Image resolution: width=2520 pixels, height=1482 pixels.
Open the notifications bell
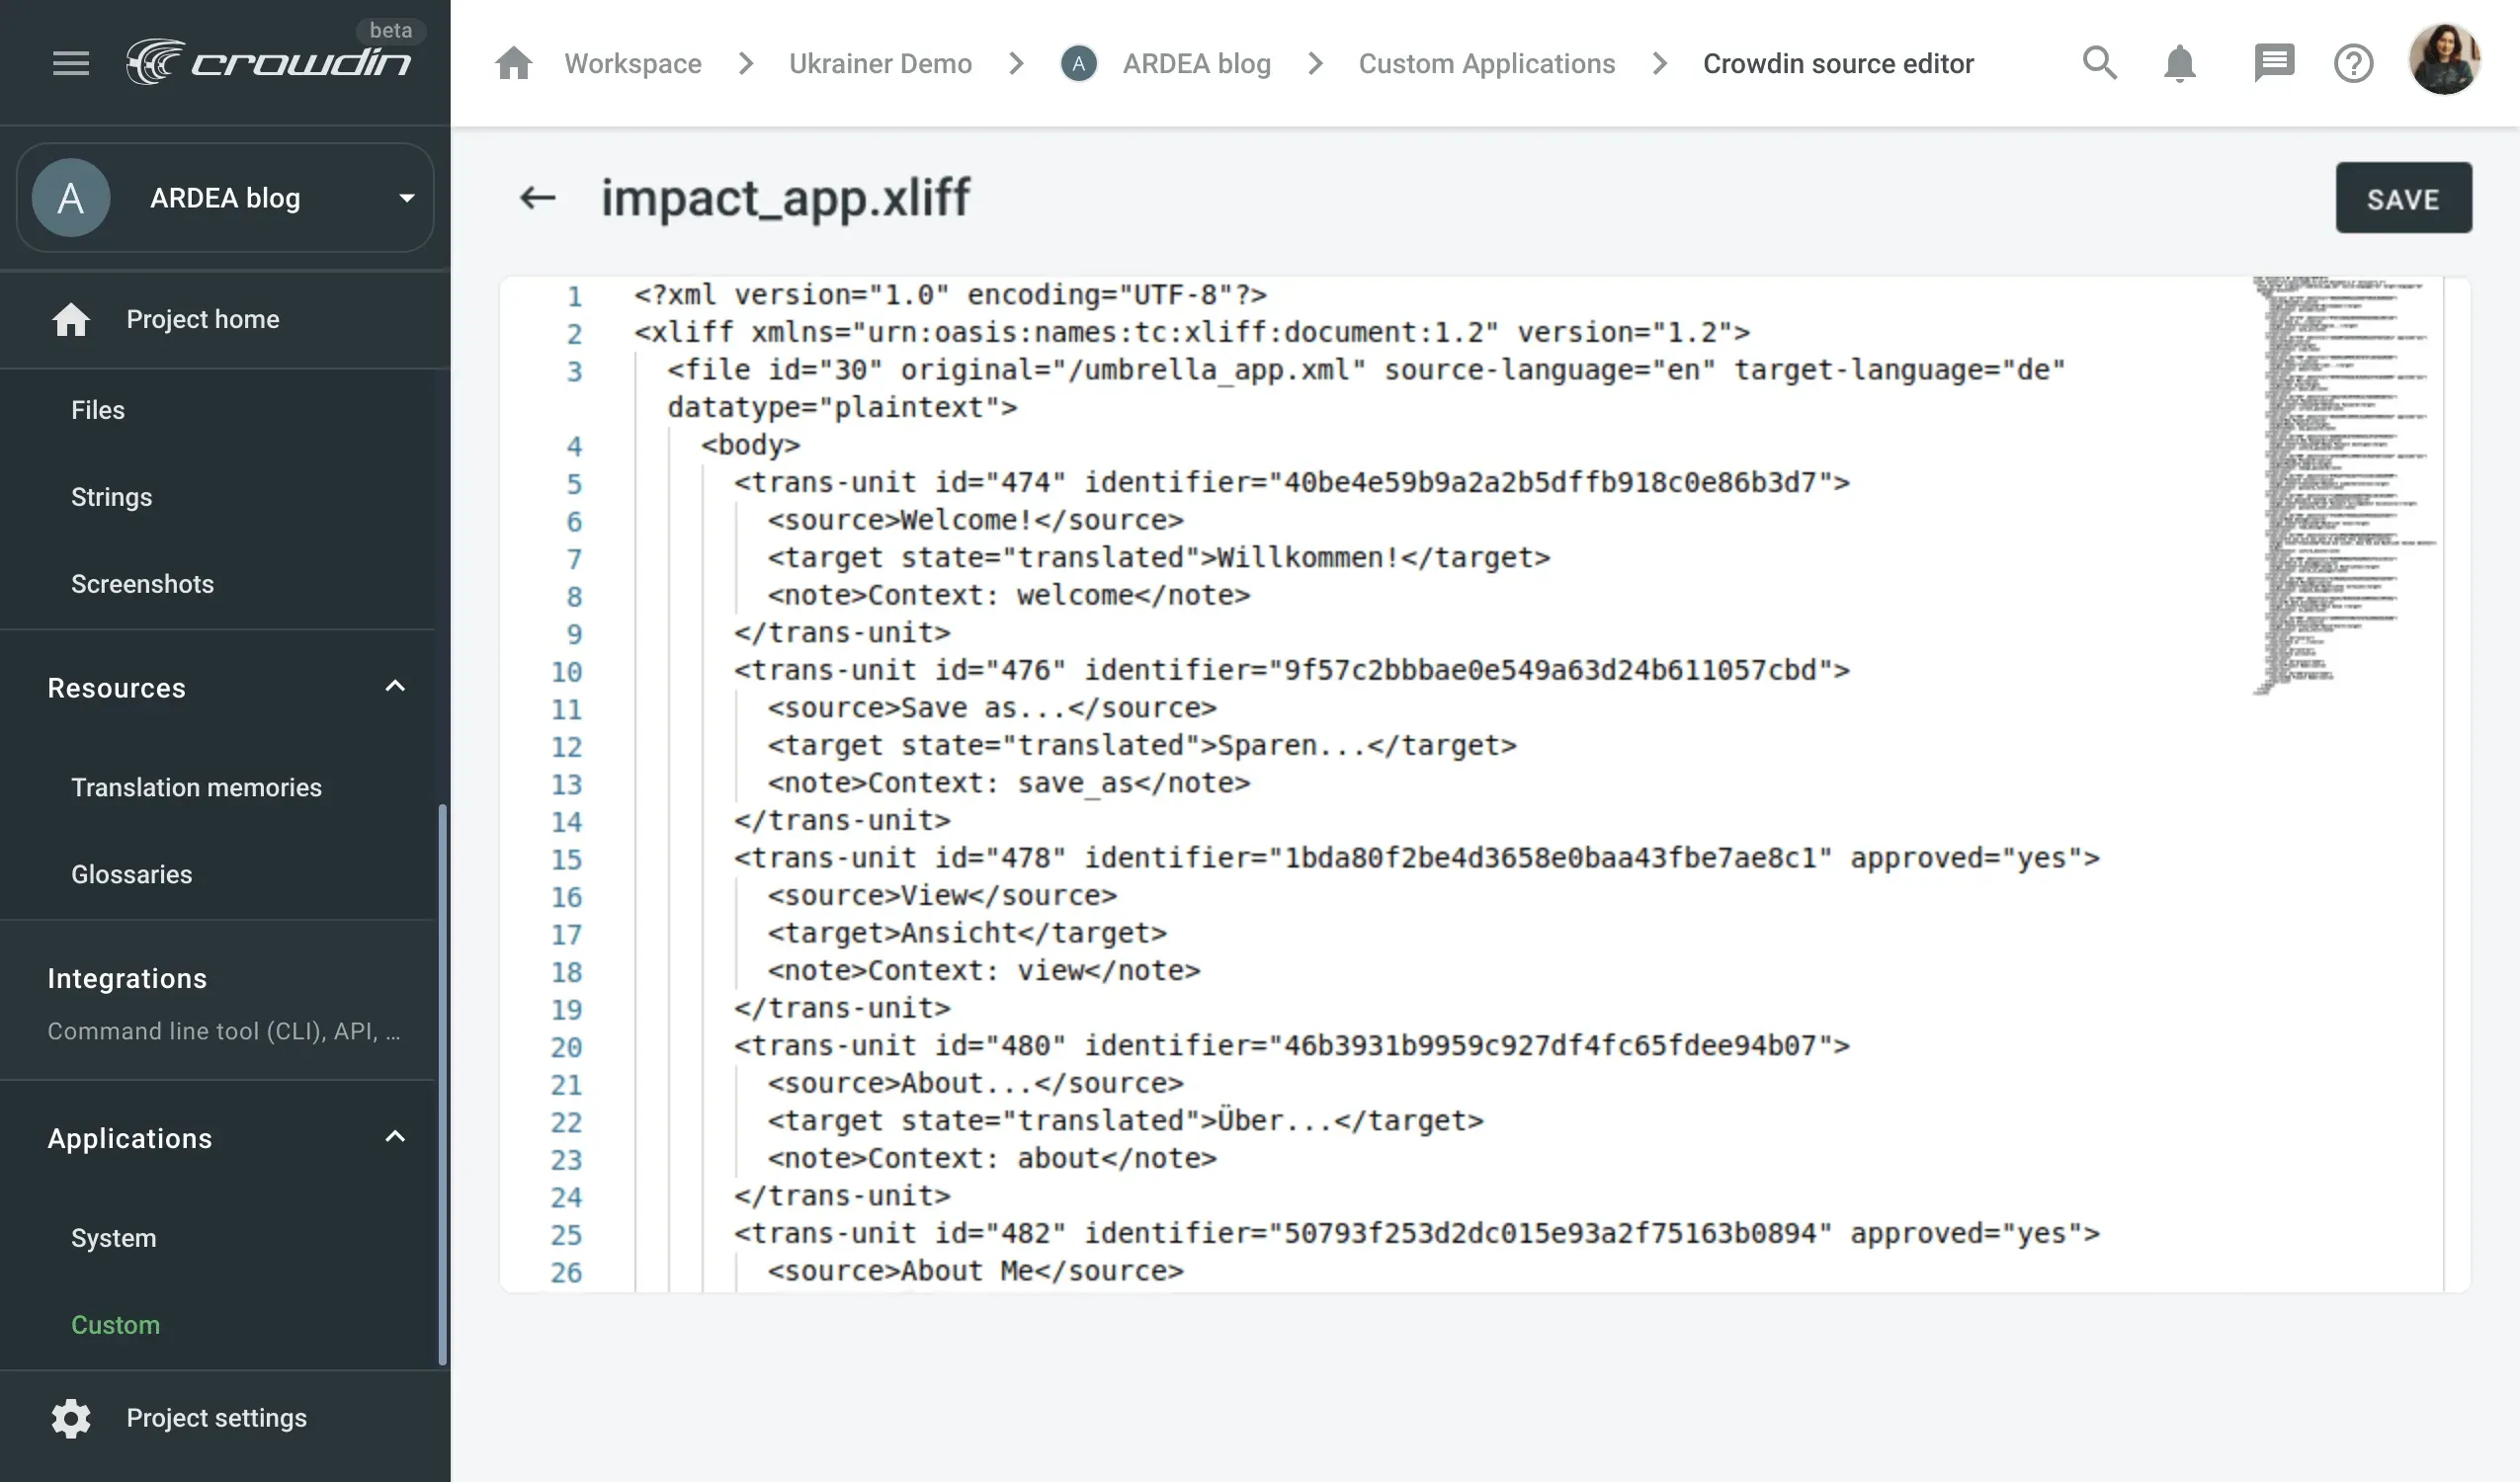(x=2180, y=62)
